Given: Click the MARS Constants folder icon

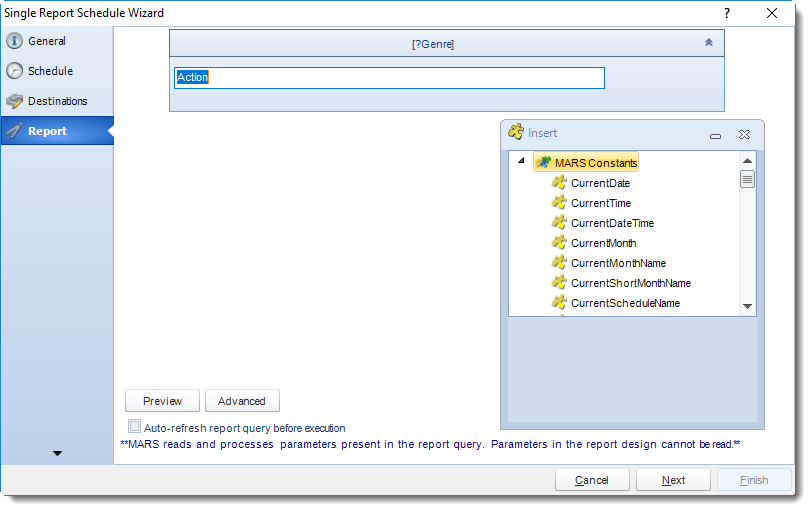Looking at the screenshot, I should tap(544, 162).
